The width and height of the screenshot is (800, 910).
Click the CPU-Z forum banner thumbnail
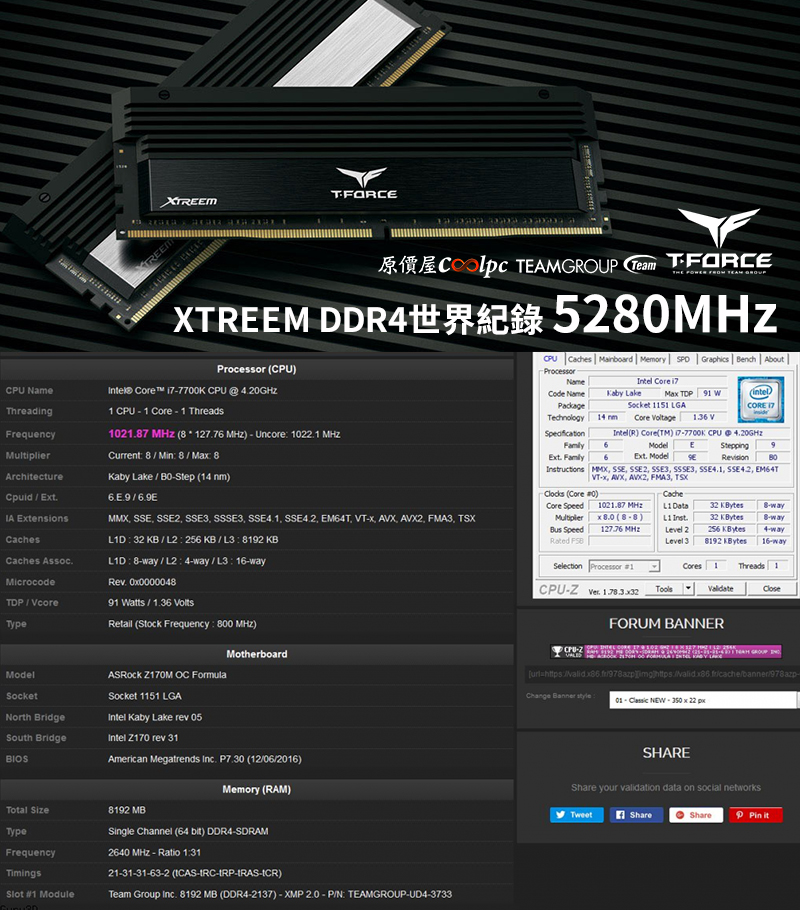coord(666,651)
